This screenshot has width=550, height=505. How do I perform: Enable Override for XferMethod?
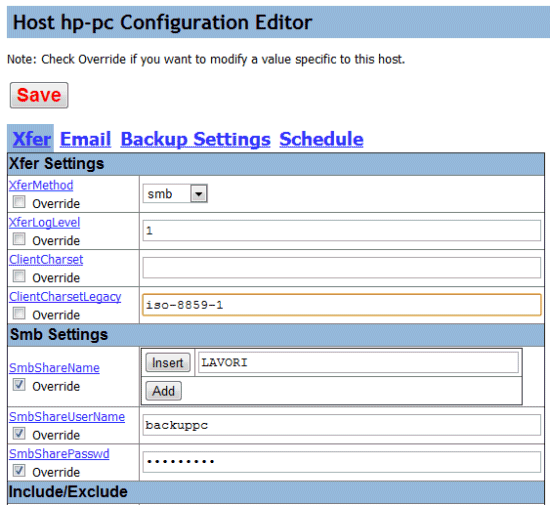point(19,202)
